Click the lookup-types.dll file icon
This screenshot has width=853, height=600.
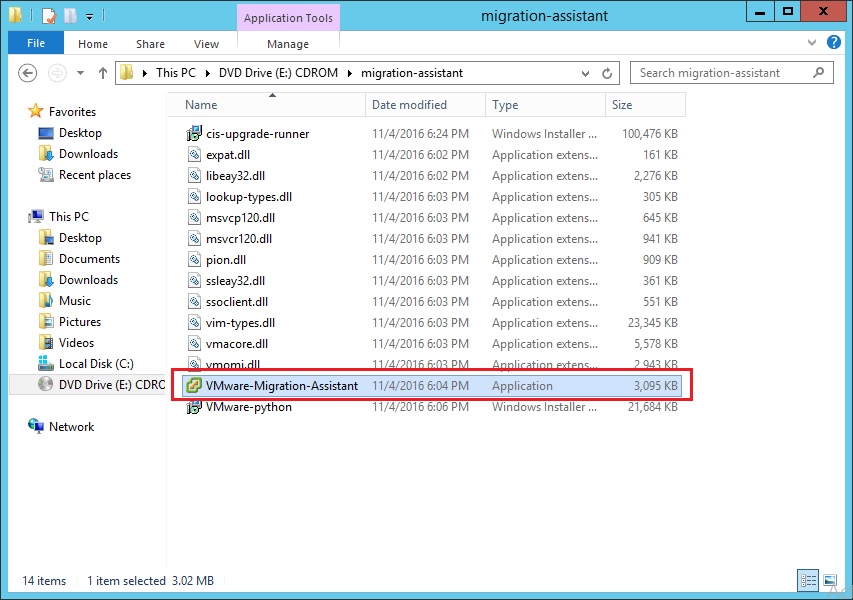(x=194, y=196)
